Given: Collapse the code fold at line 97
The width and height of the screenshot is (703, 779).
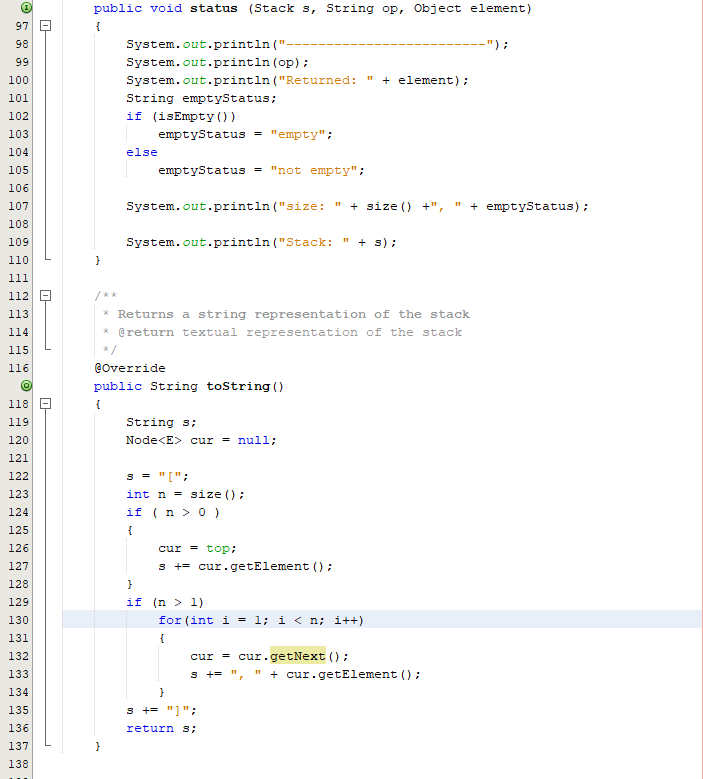Looking at the screenshot, I should [x=45, y=25].
